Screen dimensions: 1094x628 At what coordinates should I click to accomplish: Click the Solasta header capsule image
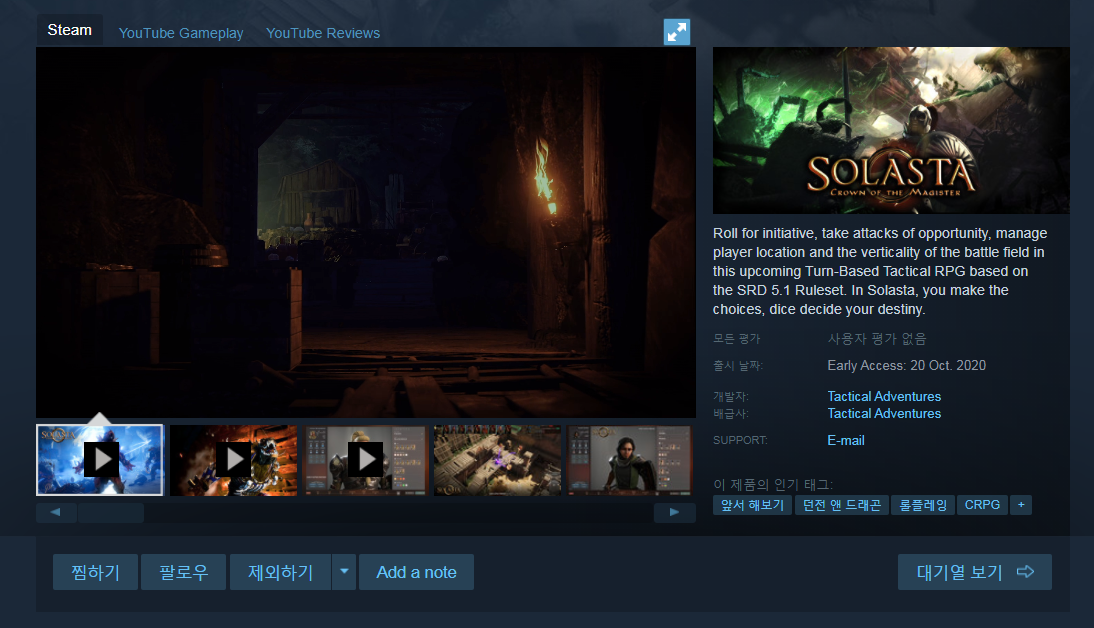point(891,130)
